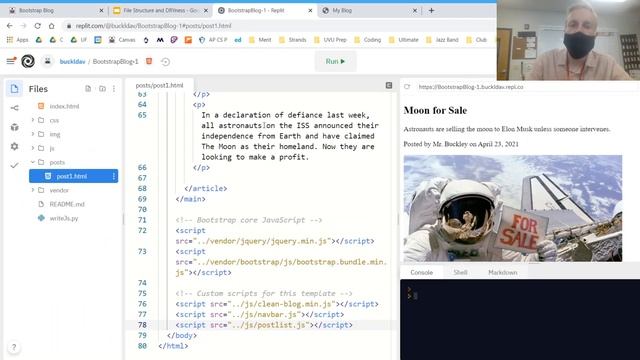Screen dimensions: 640x360
Task: Select the Files sidebar icon
Action: click(14, 89)
